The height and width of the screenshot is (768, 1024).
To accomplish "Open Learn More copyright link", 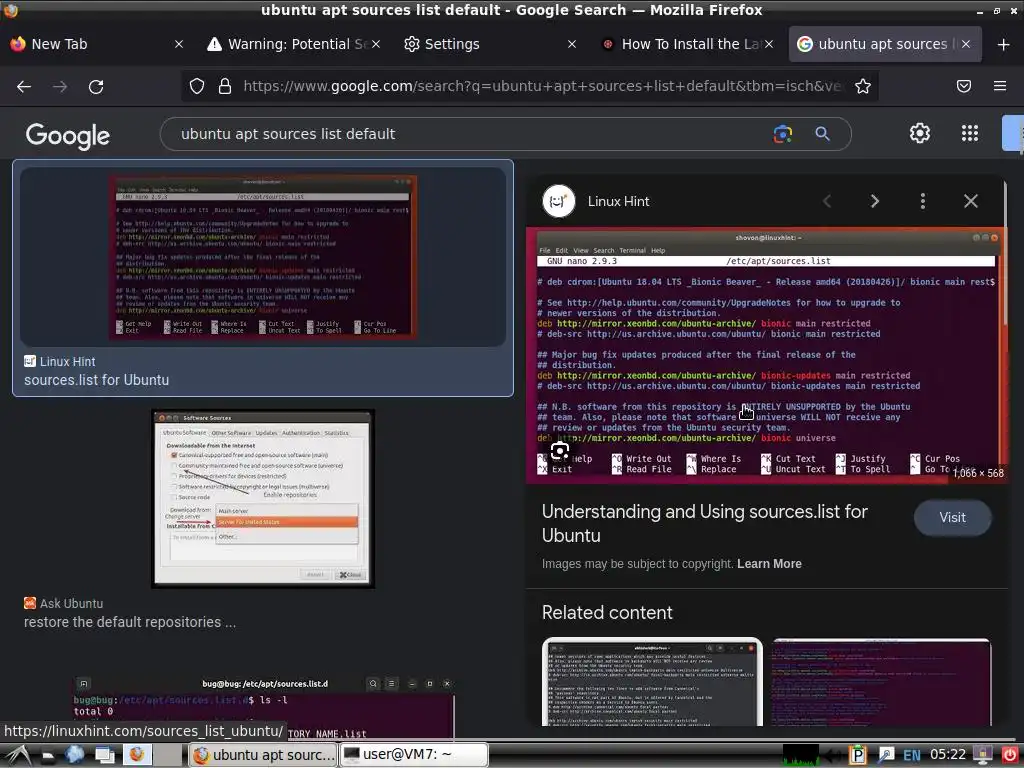I will (769, 564).
